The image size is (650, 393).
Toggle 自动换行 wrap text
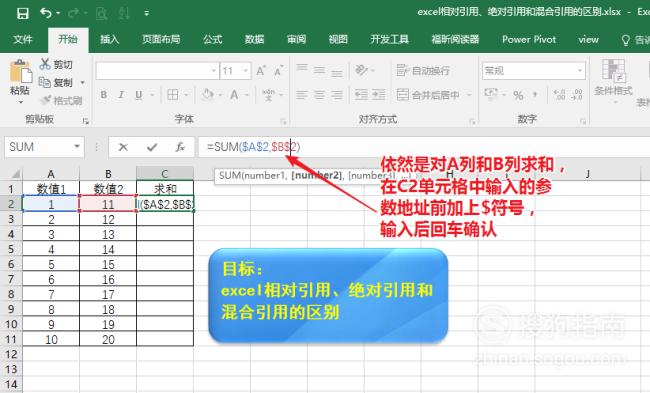pos(423,70)
